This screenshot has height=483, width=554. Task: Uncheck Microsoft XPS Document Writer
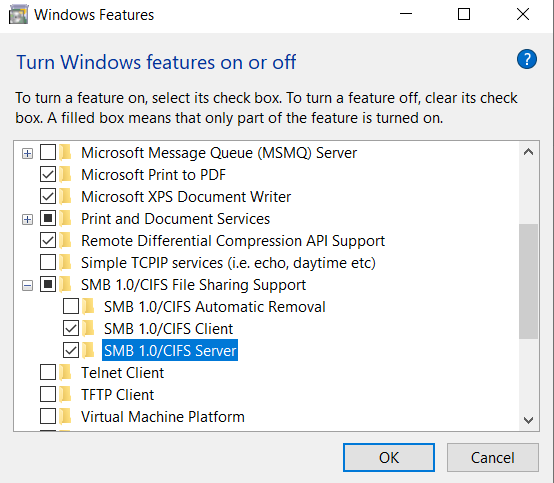pyautogui.click(x=48, y=196)
